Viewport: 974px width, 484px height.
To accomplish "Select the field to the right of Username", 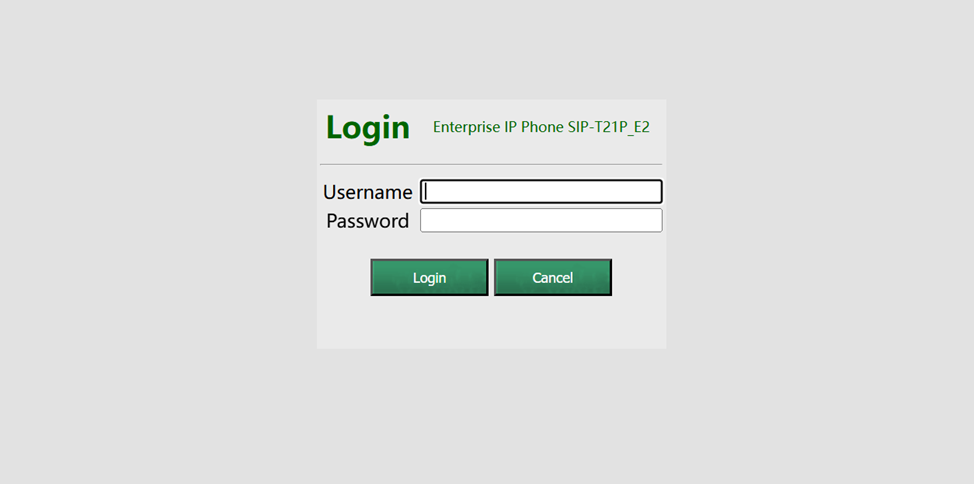I will tap(541, 191).
